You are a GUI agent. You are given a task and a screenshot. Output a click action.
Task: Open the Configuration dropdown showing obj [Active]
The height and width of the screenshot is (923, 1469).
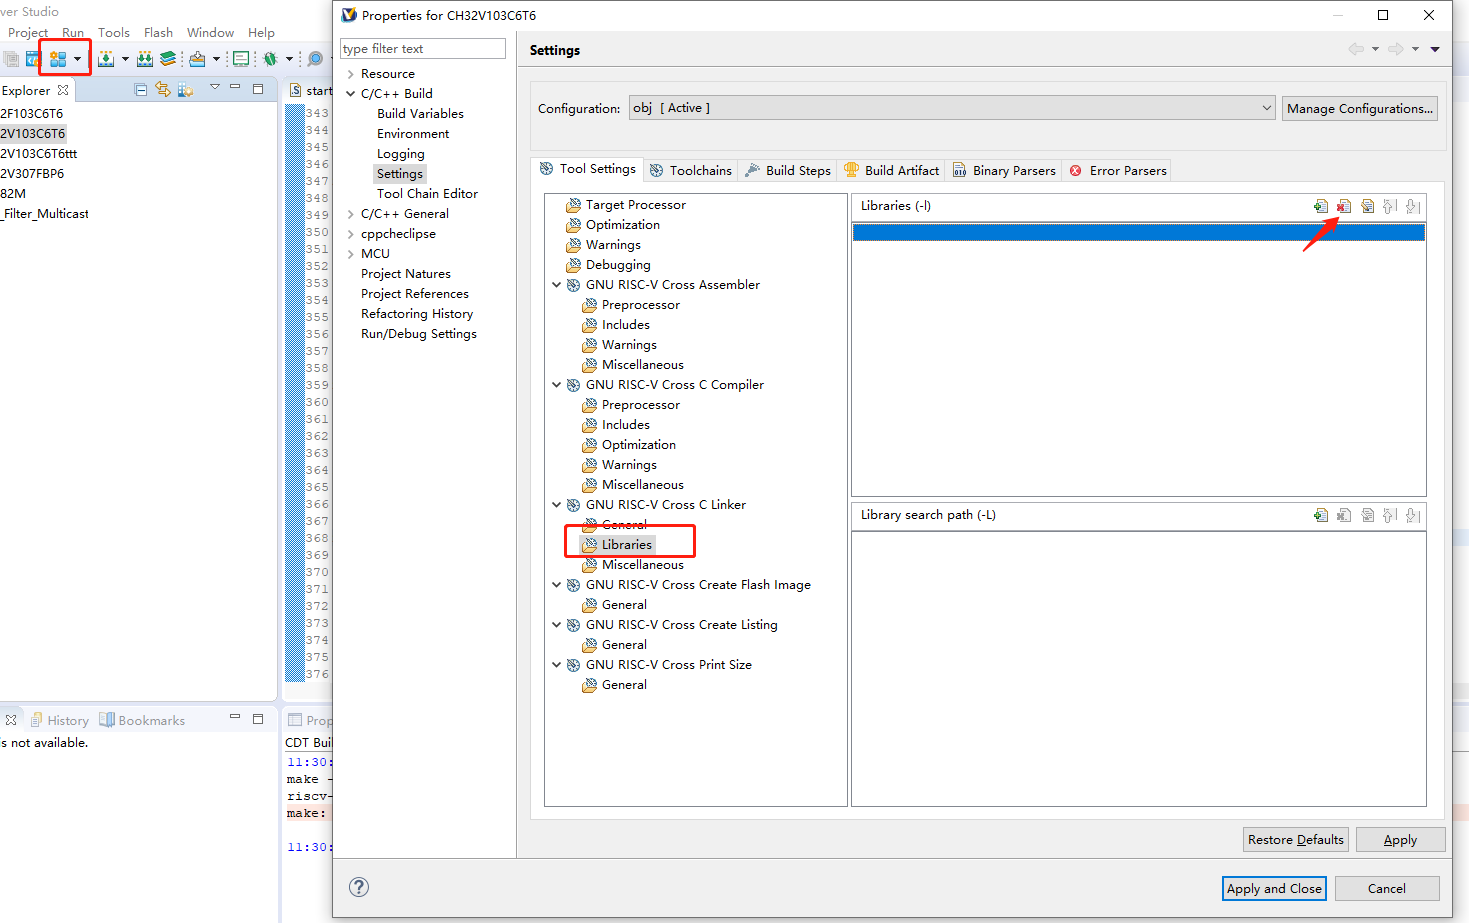pyautogui.click(x=951, y=108)
